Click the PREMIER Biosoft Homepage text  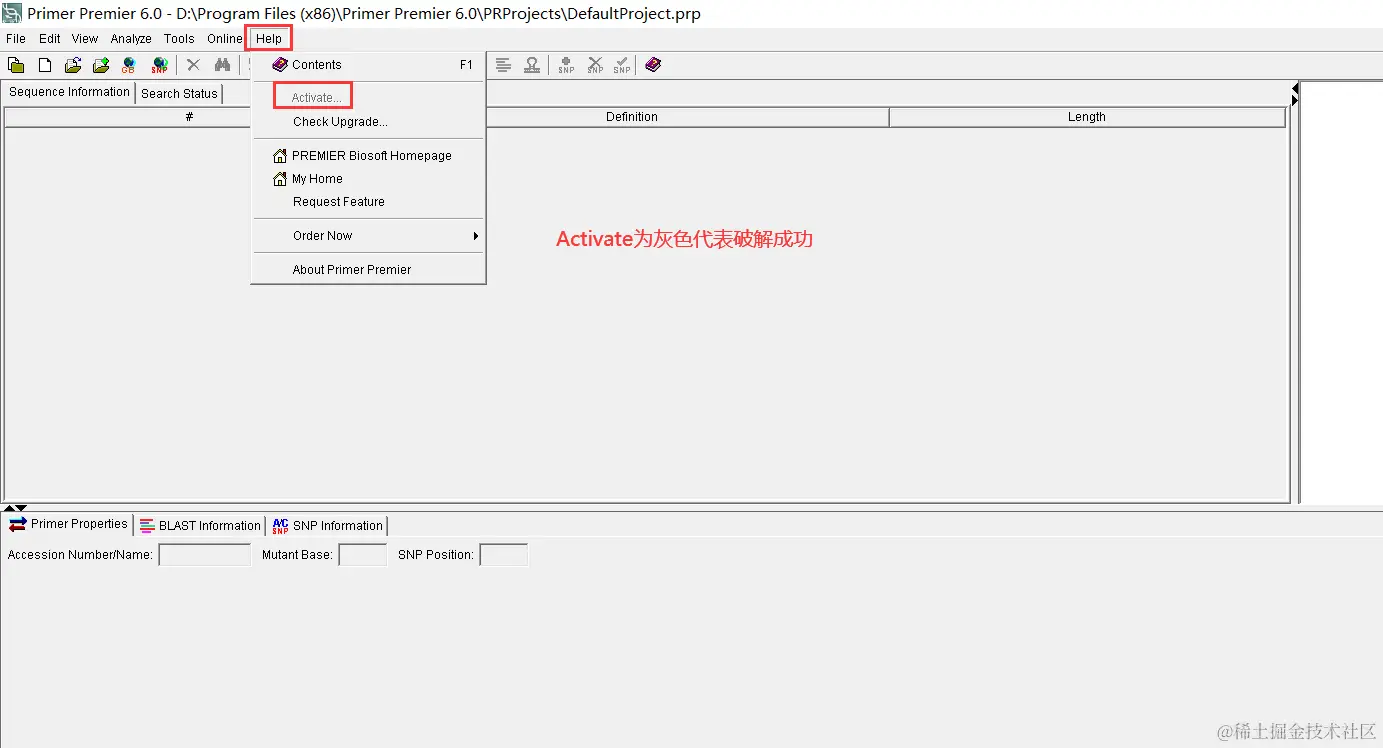click(372, 156)
